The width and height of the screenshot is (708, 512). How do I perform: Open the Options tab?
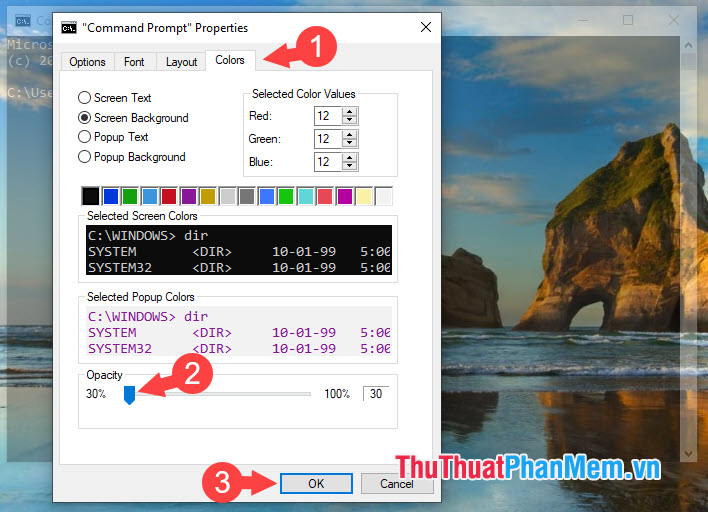(87, 62)
